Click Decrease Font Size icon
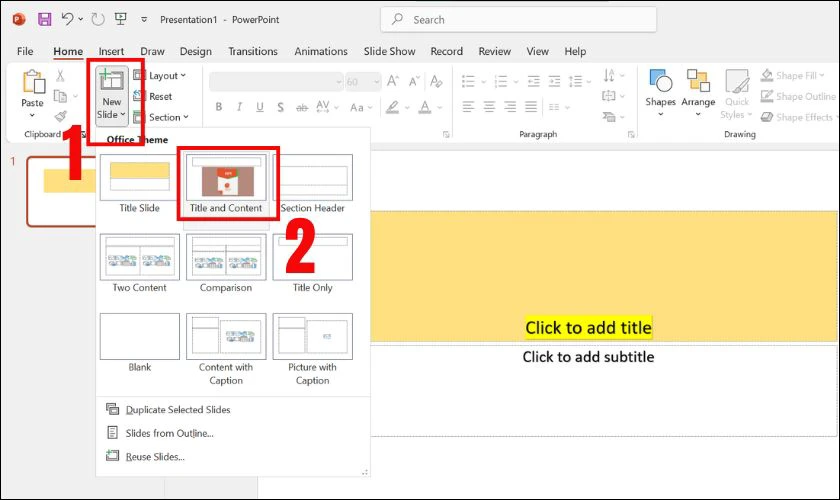 [414, 81]
